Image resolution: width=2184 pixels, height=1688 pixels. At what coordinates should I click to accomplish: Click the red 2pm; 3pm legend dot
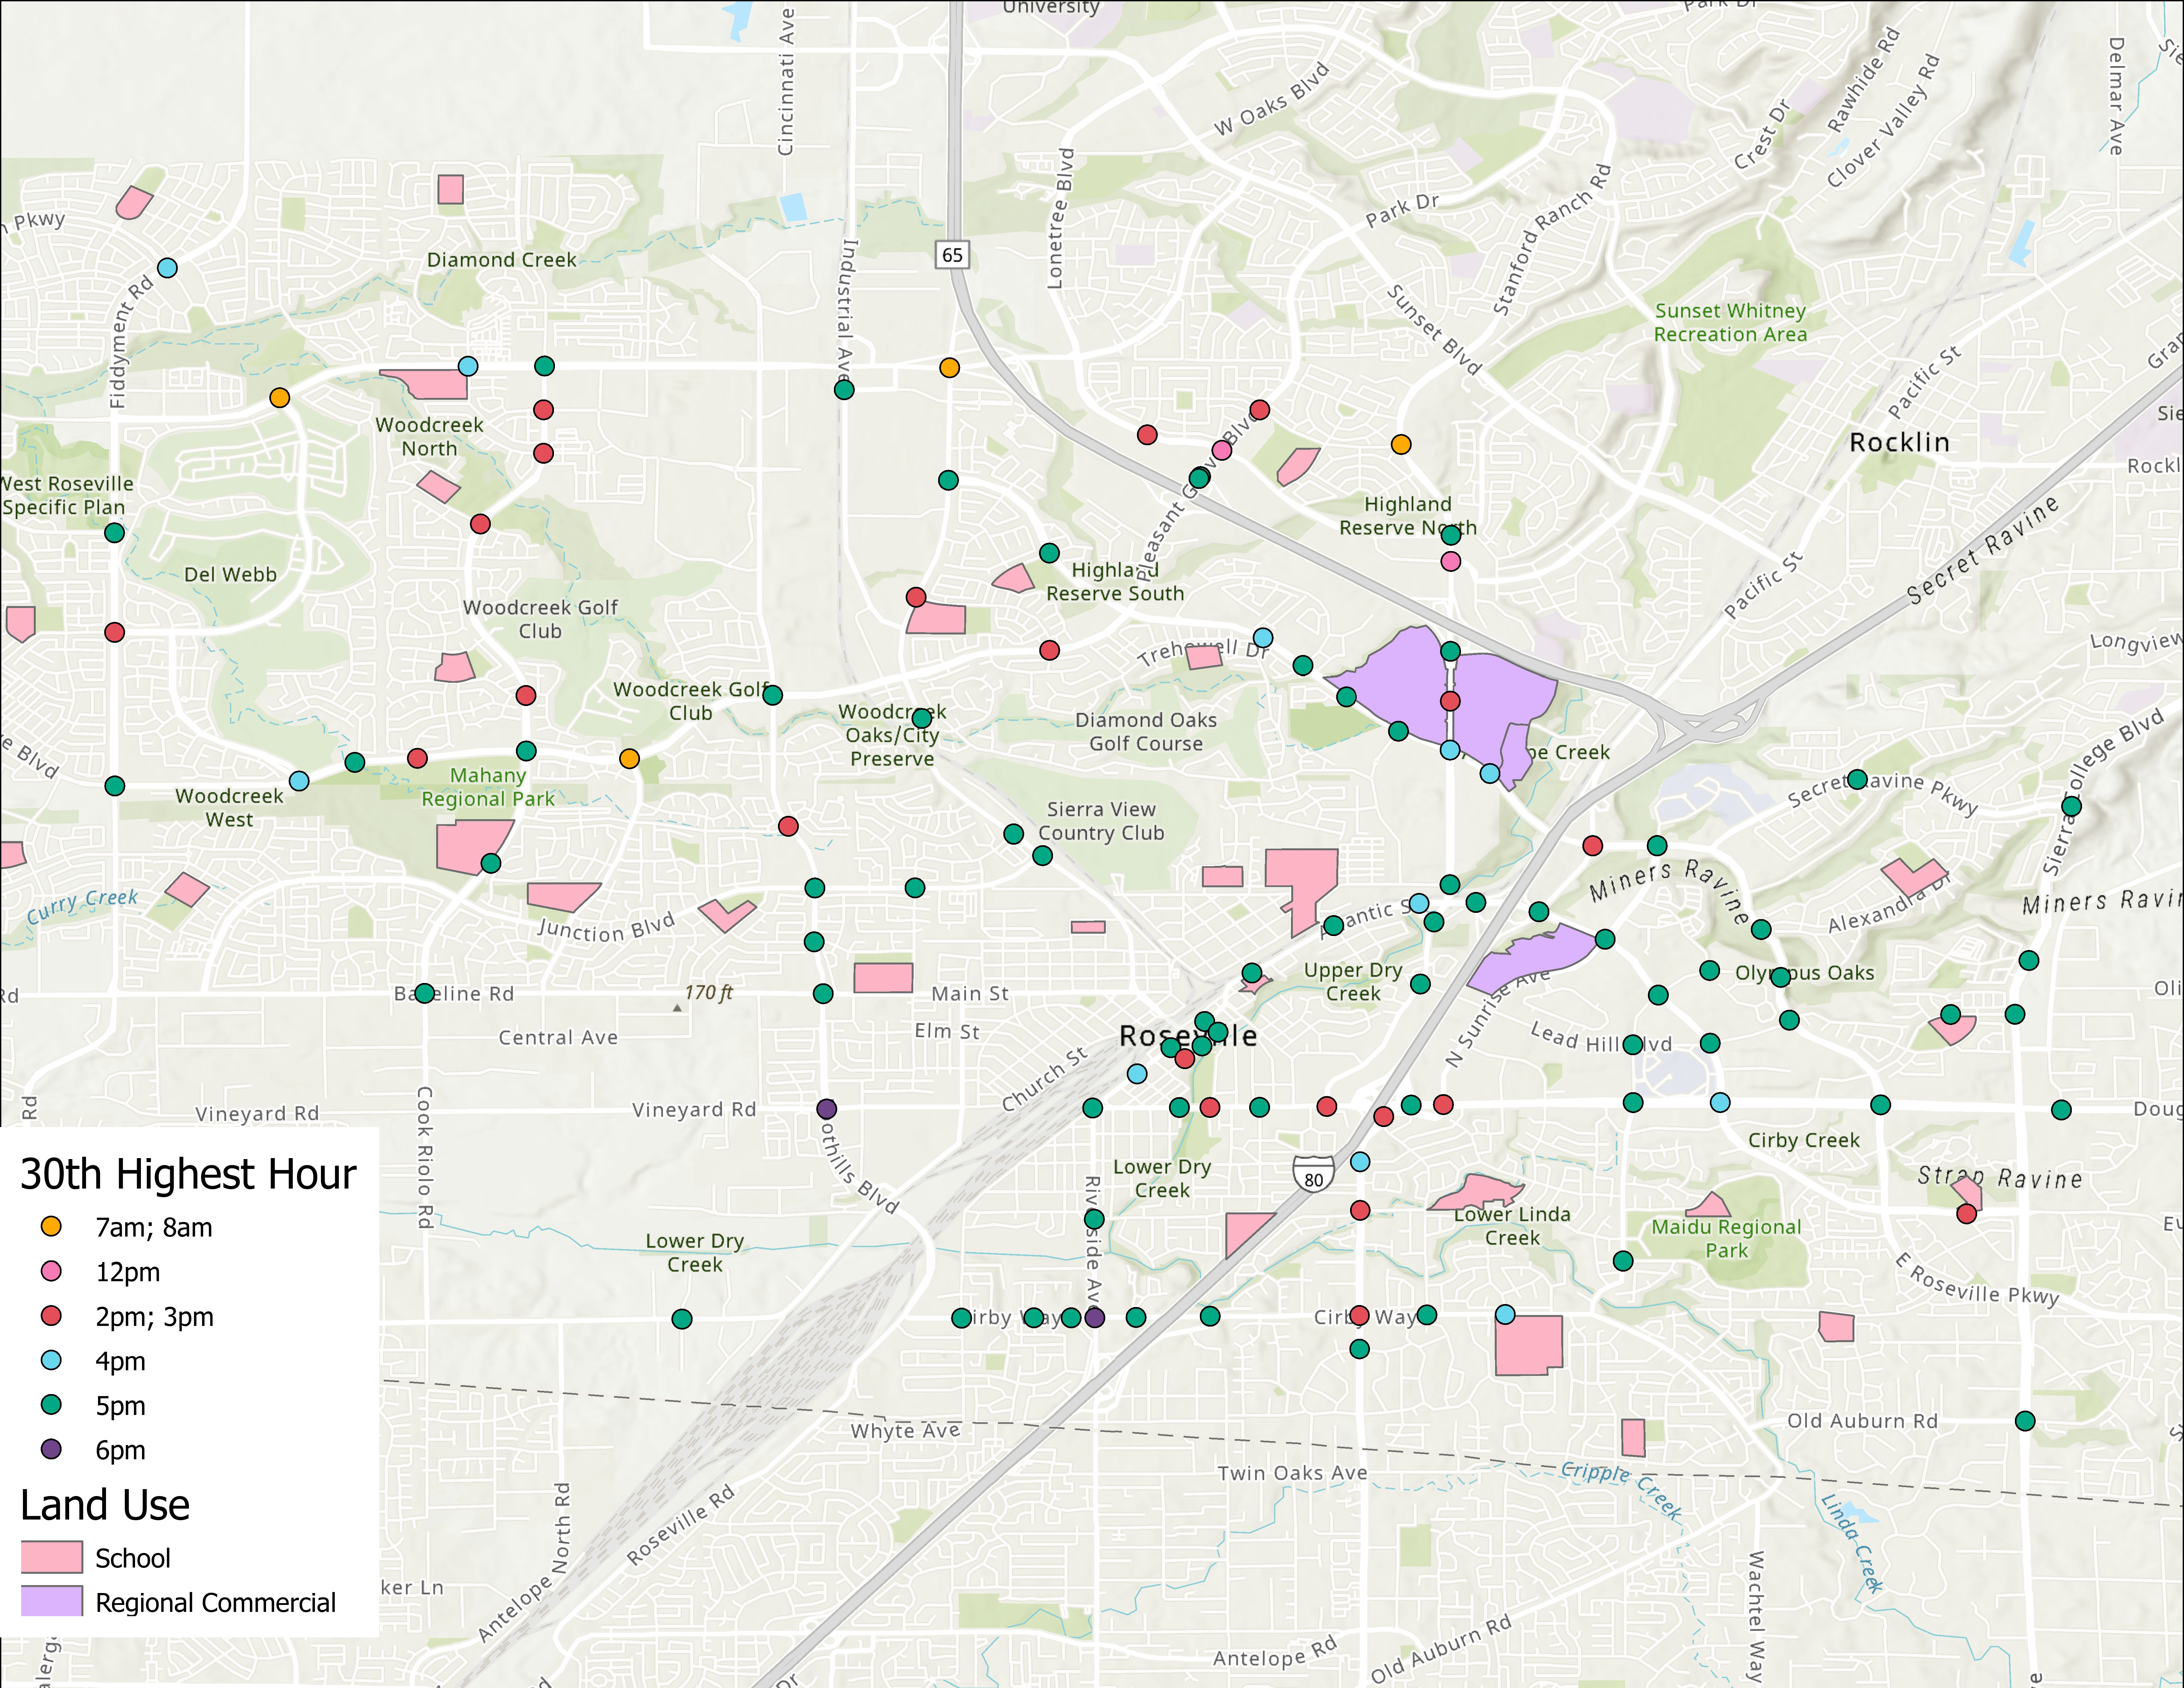(51, 1316)
